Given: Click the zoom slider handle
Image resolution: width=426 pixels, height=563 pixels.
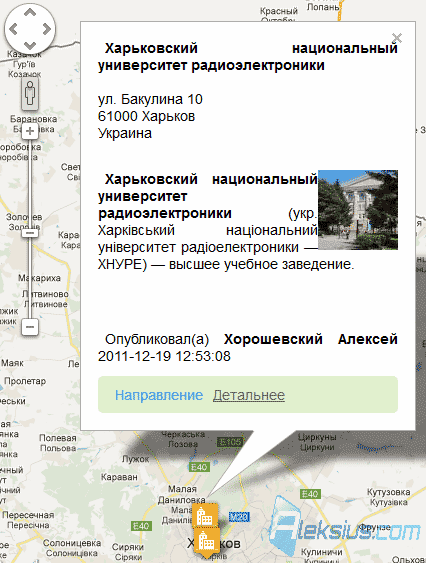Looking at the screenshot, I should click(30, 233).
